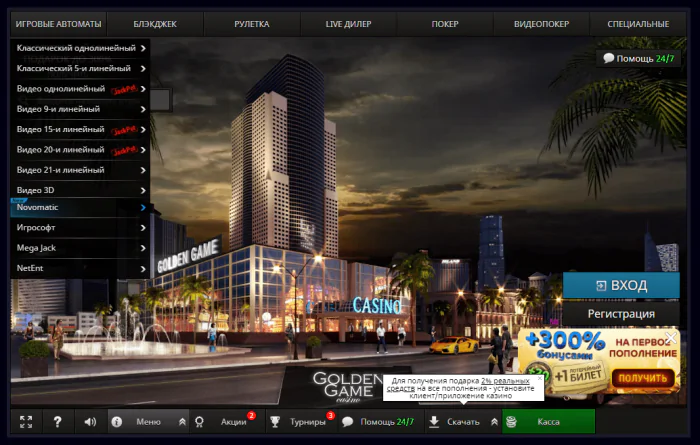Open Акции promotions
The image size is (700, 445).
click(x=233, y=422)
